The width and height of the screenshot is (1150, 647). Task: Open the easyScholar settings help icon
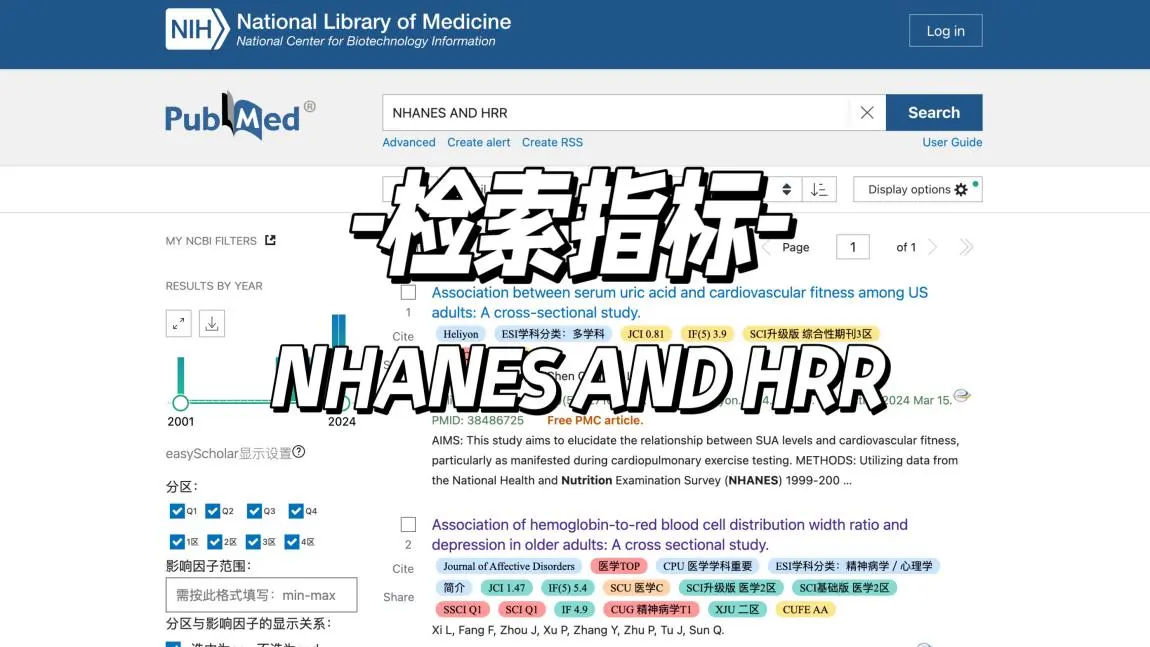298,452
